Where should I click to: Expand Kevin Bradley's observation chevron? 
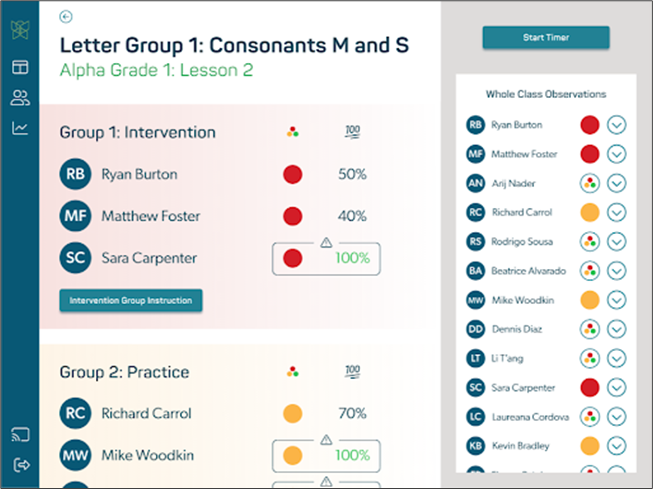(617, 444)
